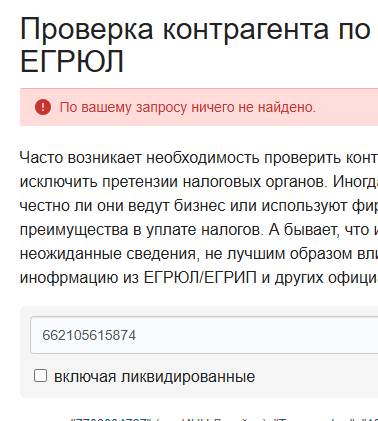
Task: Click the По вашему запросу ничего не найдено message
Action: (187, 107)
